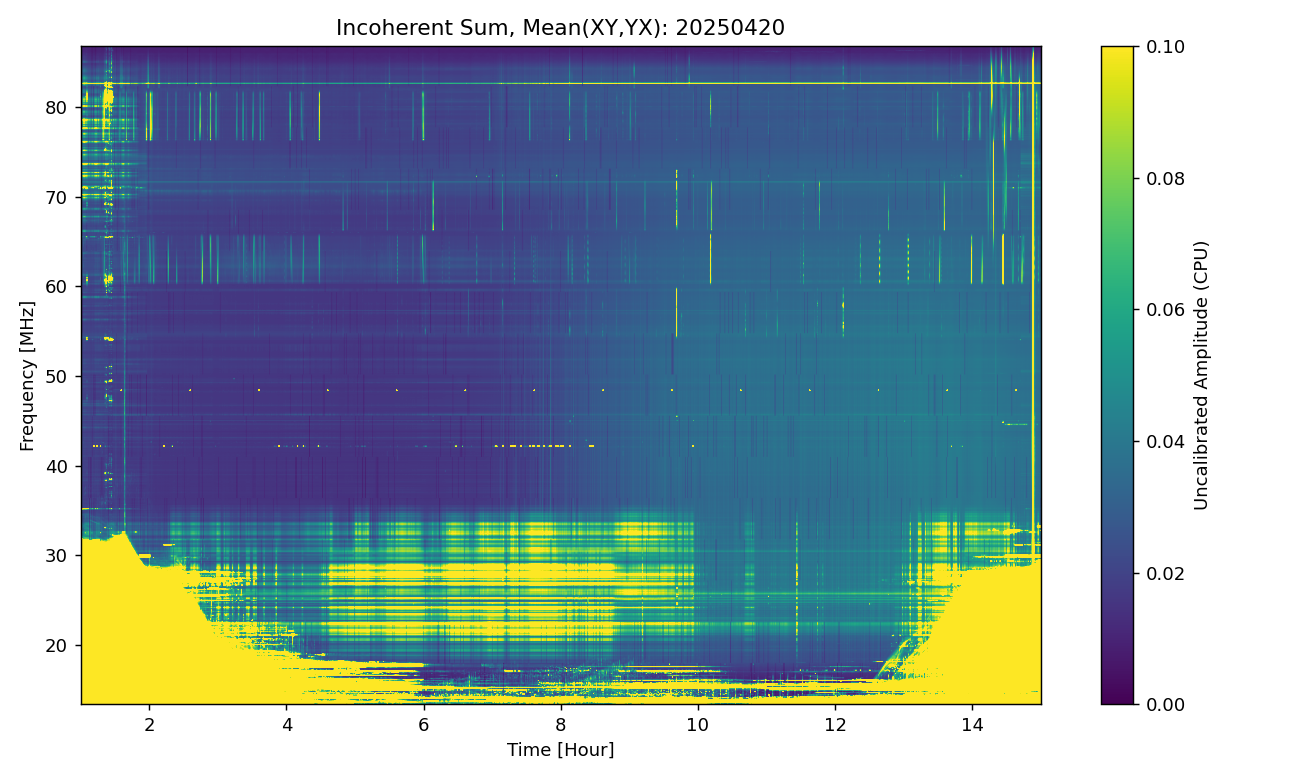Image resolution: width=1300 pixels, height=780 pixels.
Task: Click the bright vertical line near hour 15
Action: point(1033,300)
